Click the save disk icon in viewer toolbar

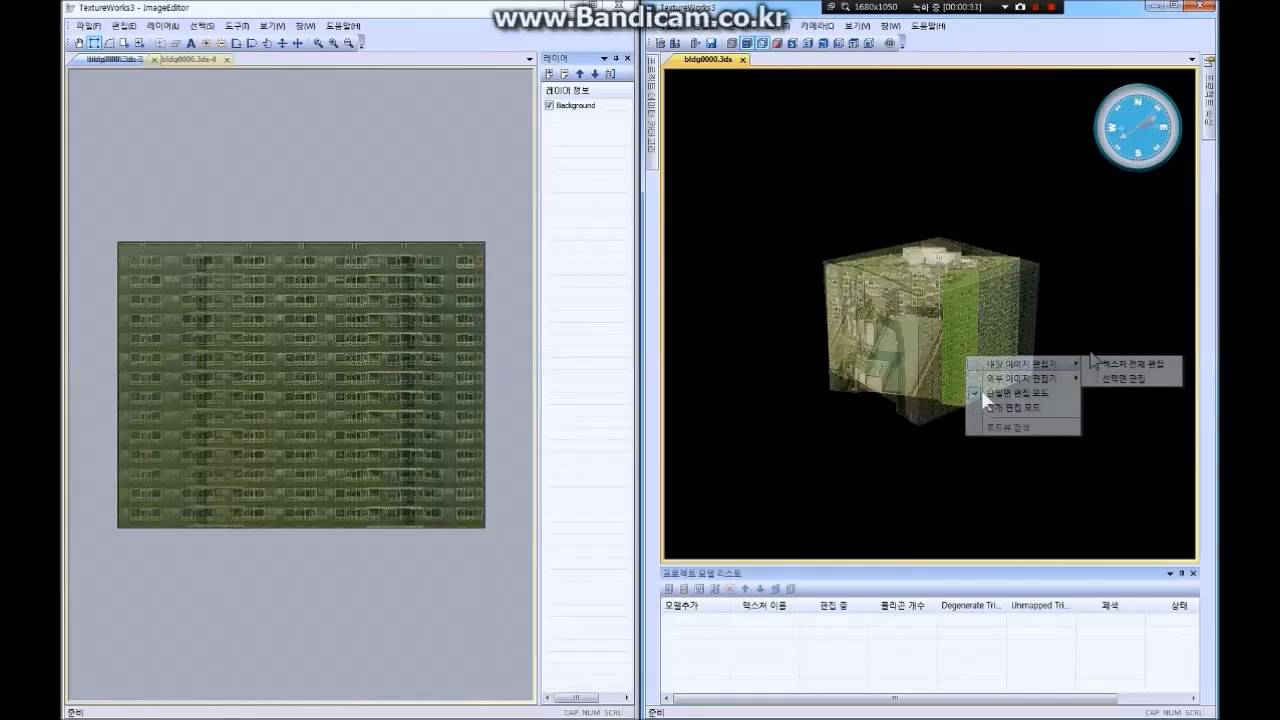(711, 43)
